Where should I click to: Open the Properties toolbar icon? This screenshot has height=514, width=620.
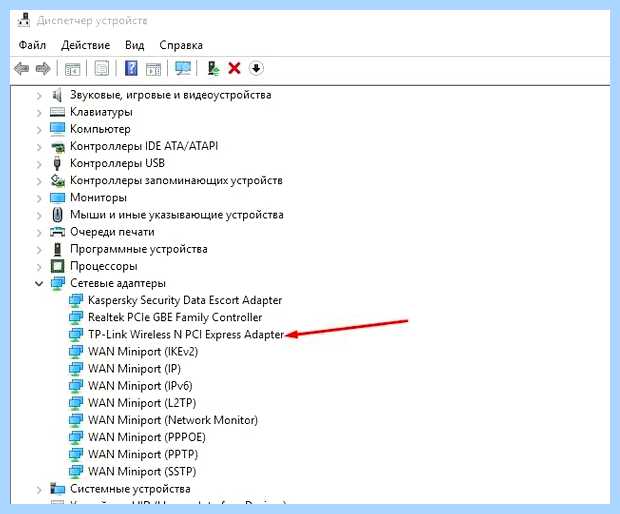point(102,68)
